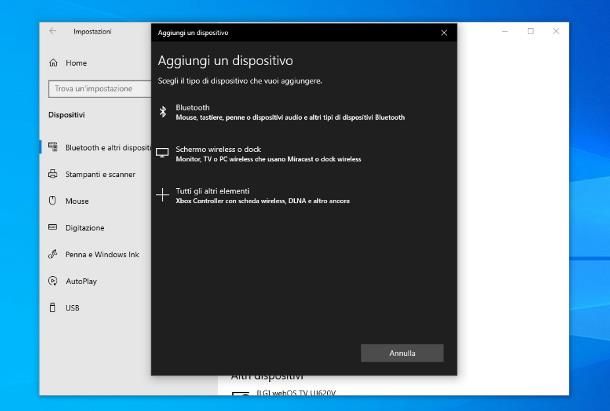
Task: Click the Annulla button
Action: [x=402, y=353]
